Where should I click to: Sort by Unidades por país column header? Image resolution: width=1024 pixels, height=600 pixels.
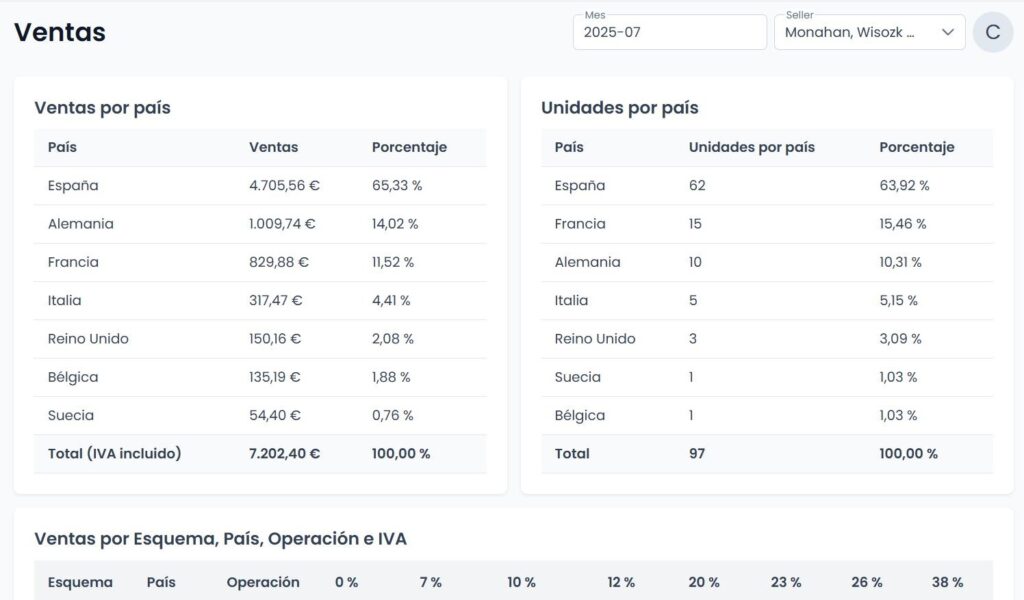point(752,147)
